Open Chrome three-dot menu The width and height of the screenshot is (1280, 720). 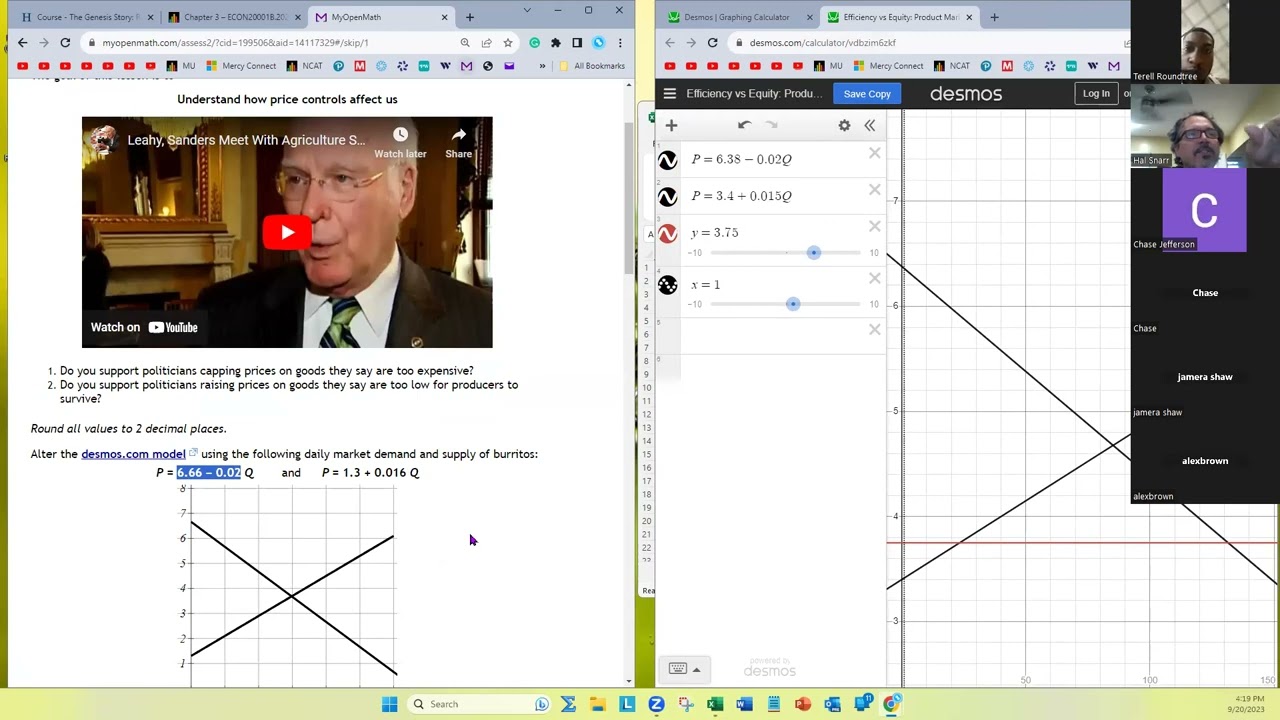point(620,43)
